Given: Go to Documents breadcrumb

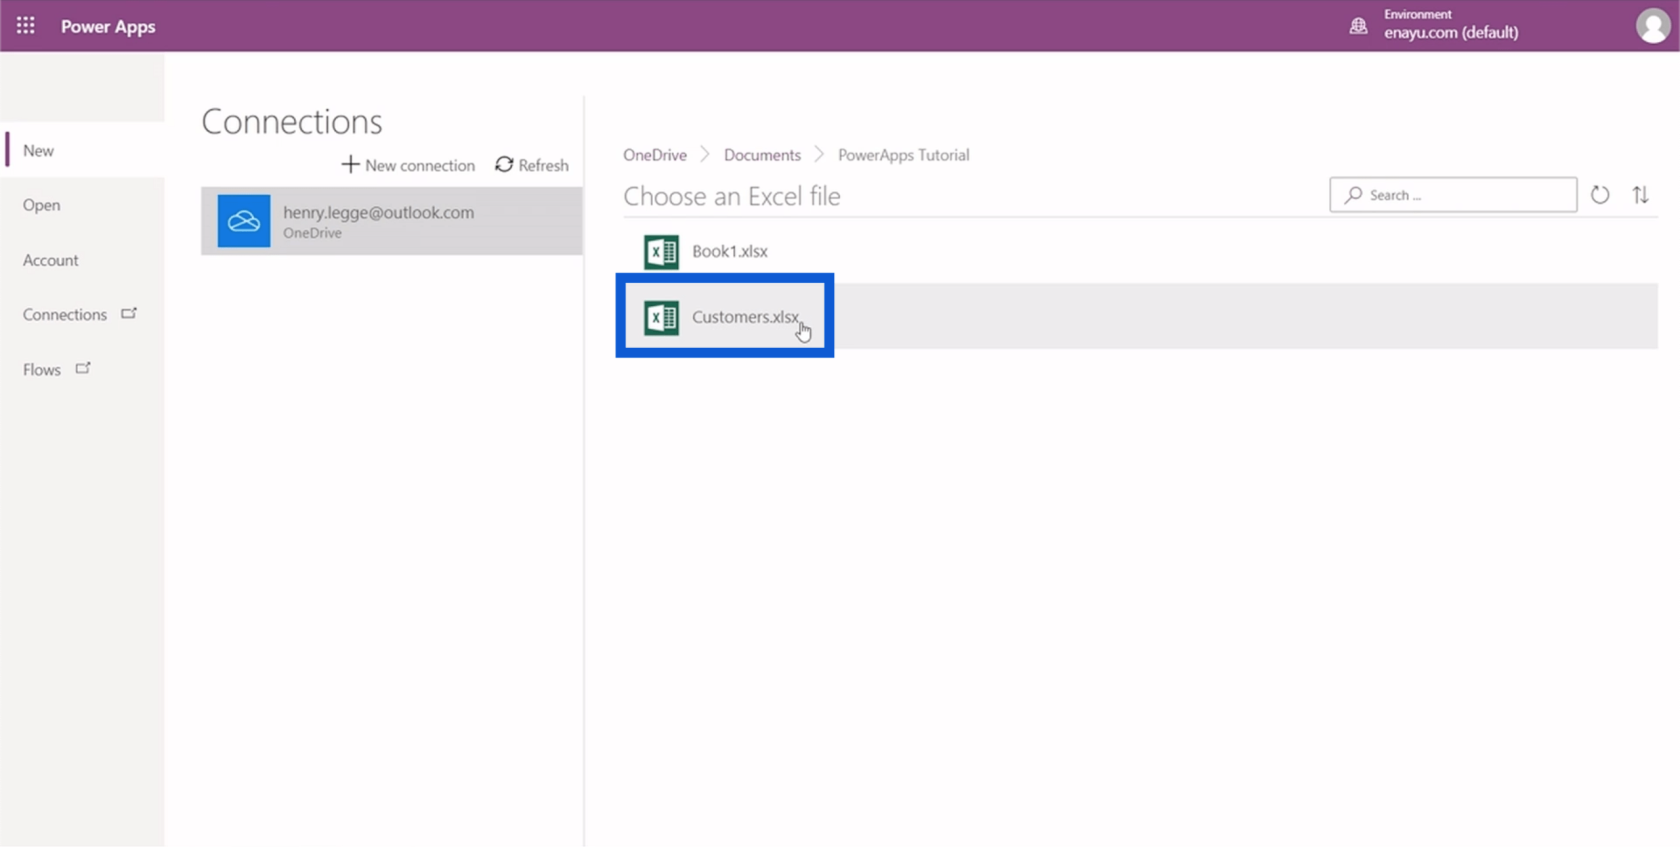Looking at the screenshot, I should pyautogui.click(x=762, y=155).
